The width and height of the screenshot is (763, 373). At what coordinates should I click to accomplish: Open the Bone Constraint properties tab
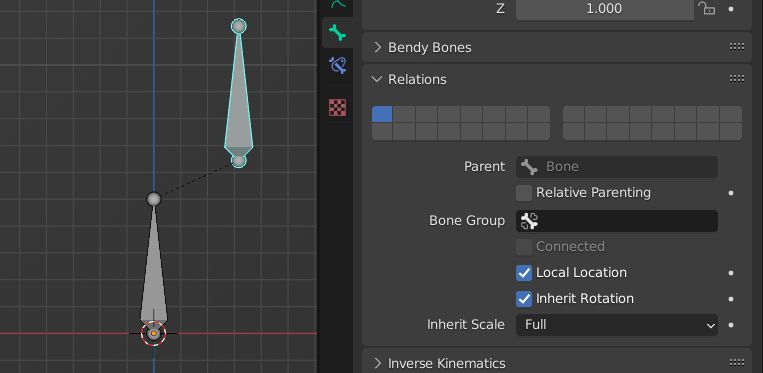click(337, 65)
